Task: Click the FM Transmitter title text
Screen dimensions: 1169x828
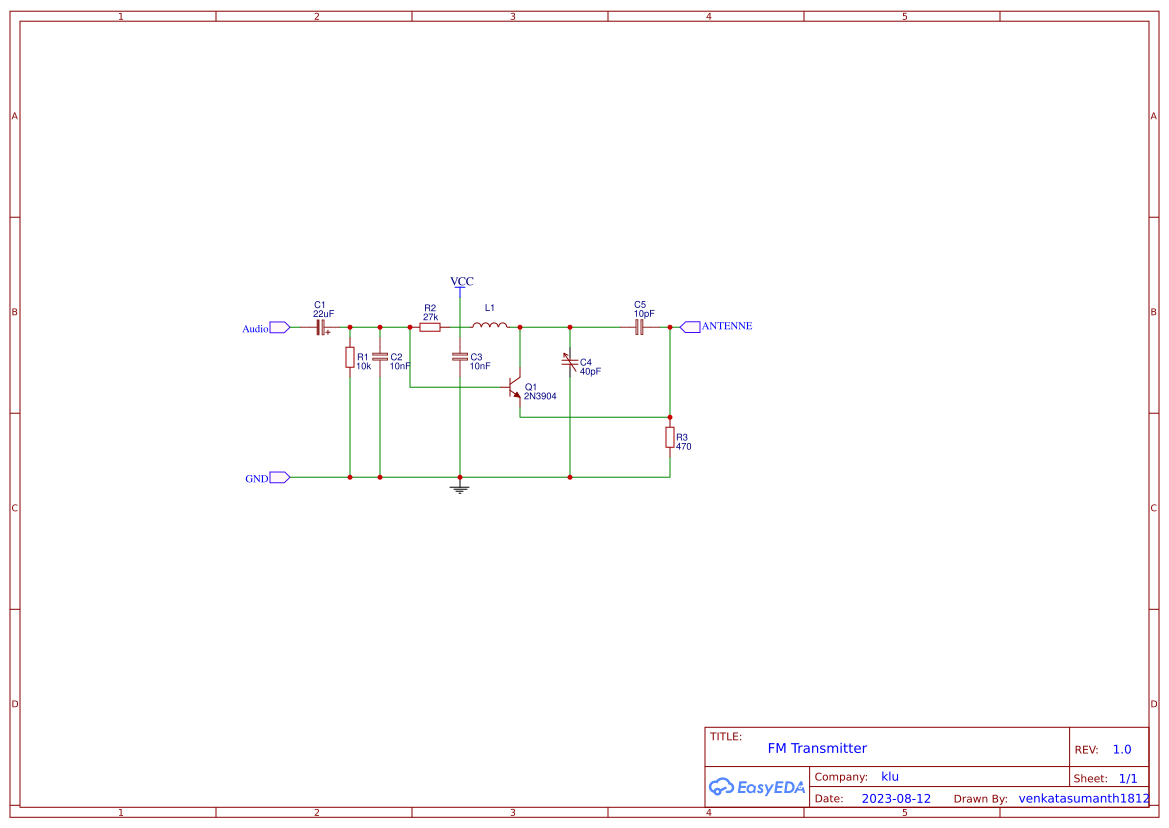Action: point(816,748)
